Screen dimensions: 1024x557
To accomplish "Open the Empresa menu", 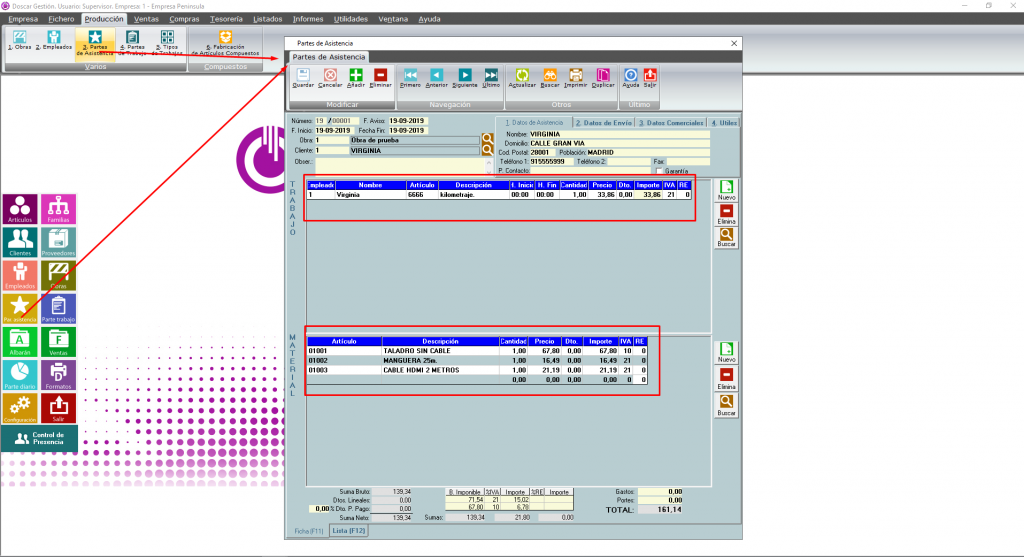I will [23, 19].
